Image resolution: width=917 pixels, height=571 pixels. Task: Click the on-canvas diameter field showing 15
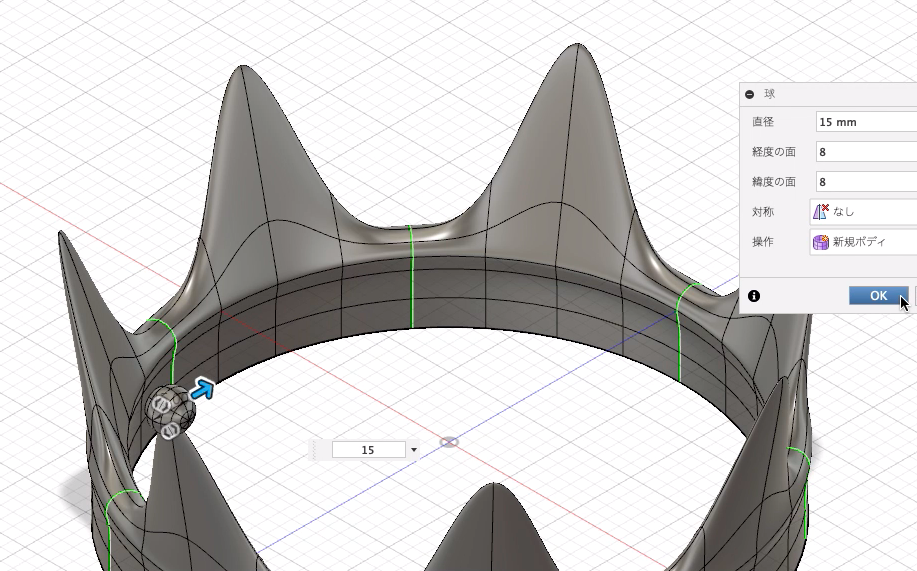(x=368, y=450)
